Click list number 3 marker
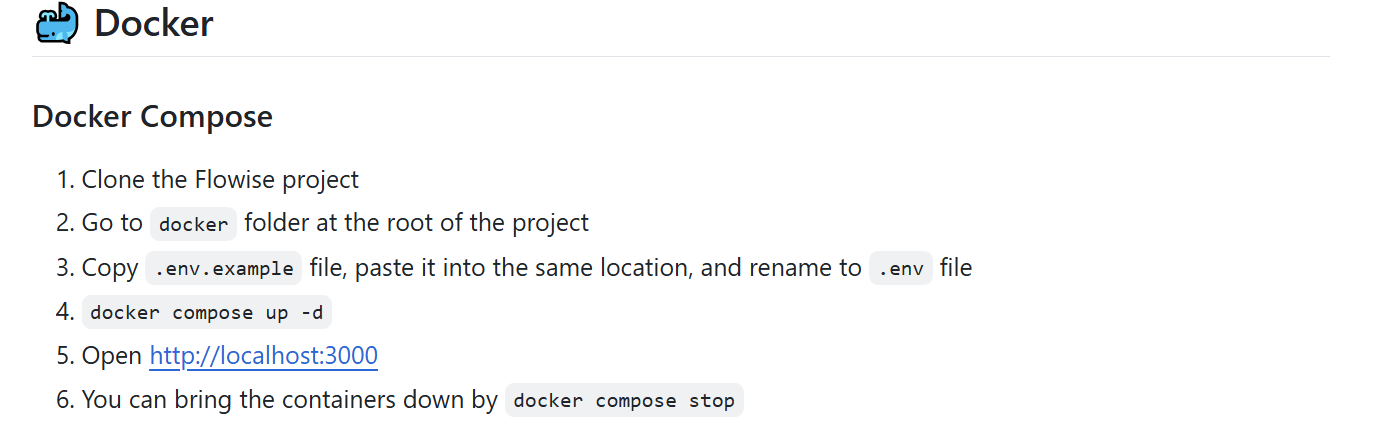 tap(65, 268)
